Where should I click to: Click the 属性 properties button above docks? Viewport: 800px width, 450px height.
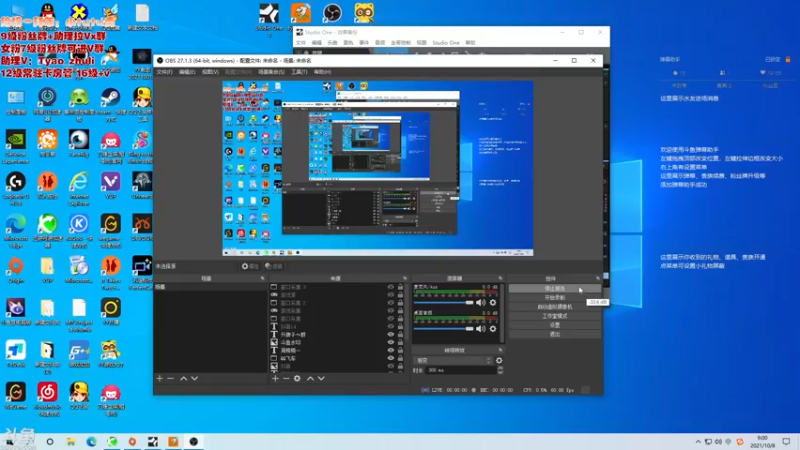click(250, 266)
